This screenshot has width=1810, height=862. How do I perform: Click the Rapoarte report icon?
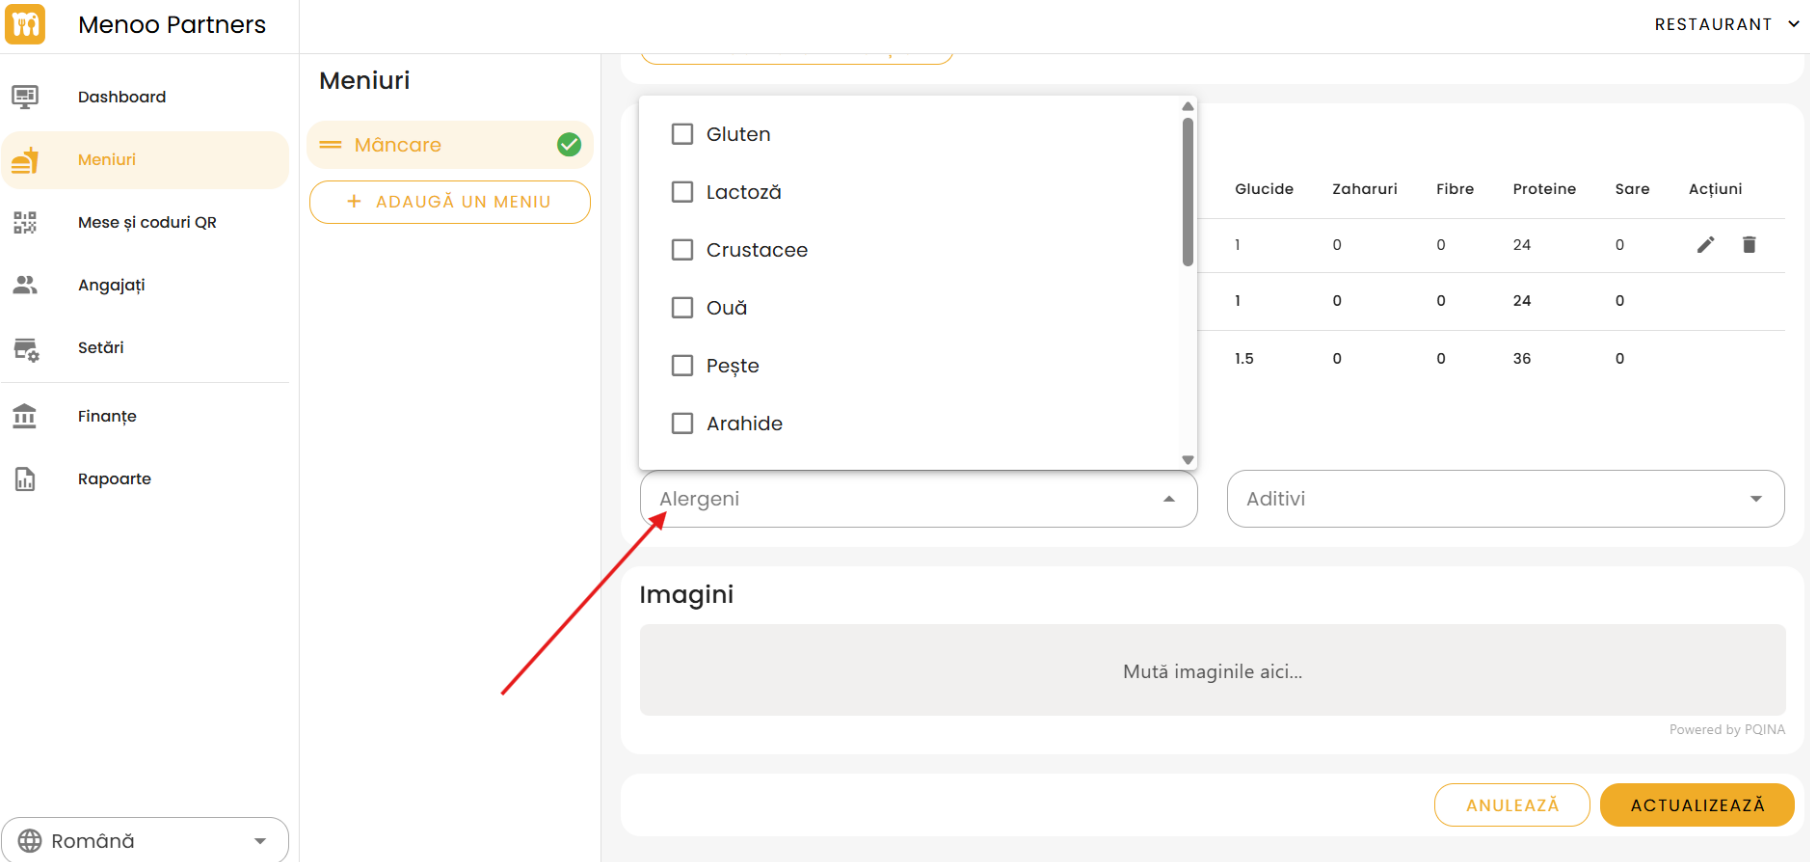[x=25, y=479]
